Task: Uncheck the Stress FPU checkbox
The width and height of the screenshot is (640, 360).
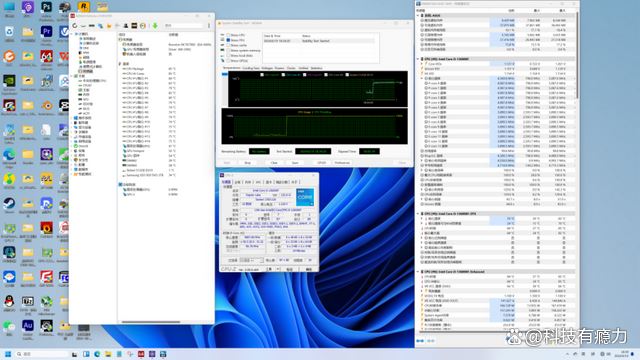Action: (x=228, y=40)
